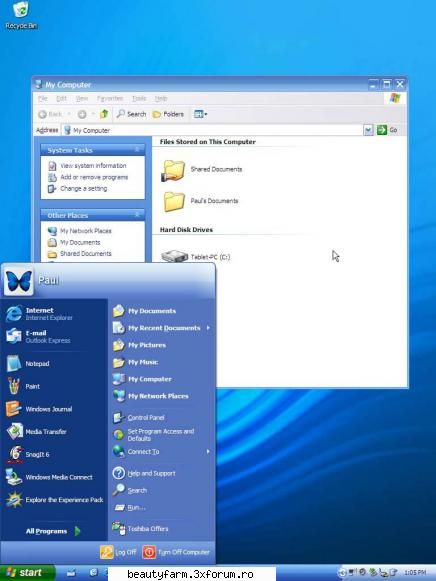Click the Go button beside address bar
The height and width of the screenshot is (581, 436).
[x=387, y=130]
